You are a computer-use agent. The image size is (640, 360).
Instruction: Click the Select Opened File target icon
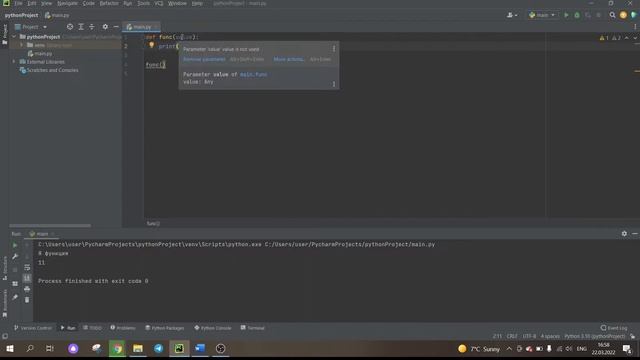(70, 27)
